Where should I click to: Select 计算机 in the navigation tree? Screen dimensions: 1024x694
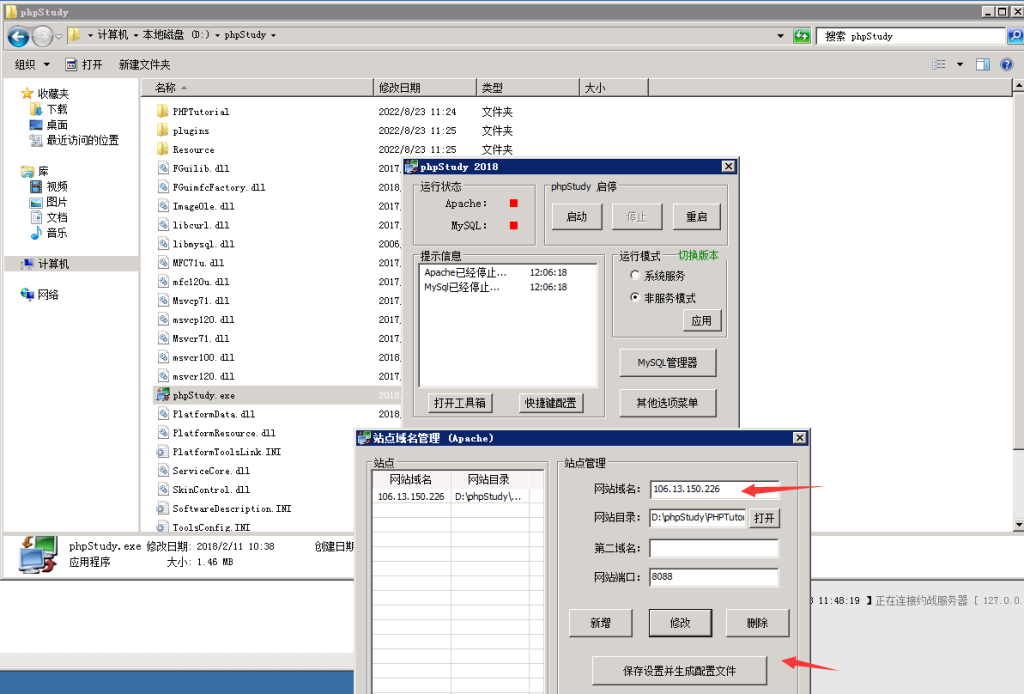pyautogui.click(x=53, y=264)
